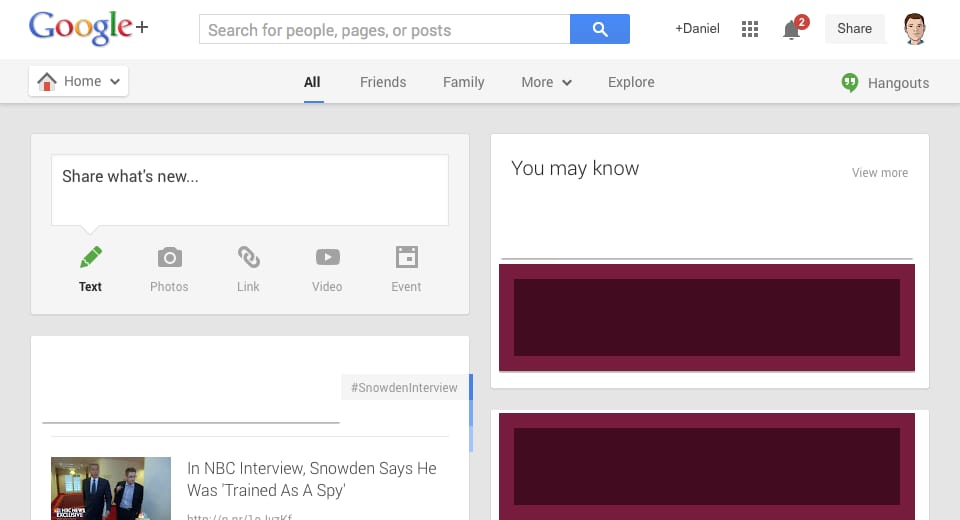
Task: Click the Share what's new text box
Action: (x=250, y=190)
